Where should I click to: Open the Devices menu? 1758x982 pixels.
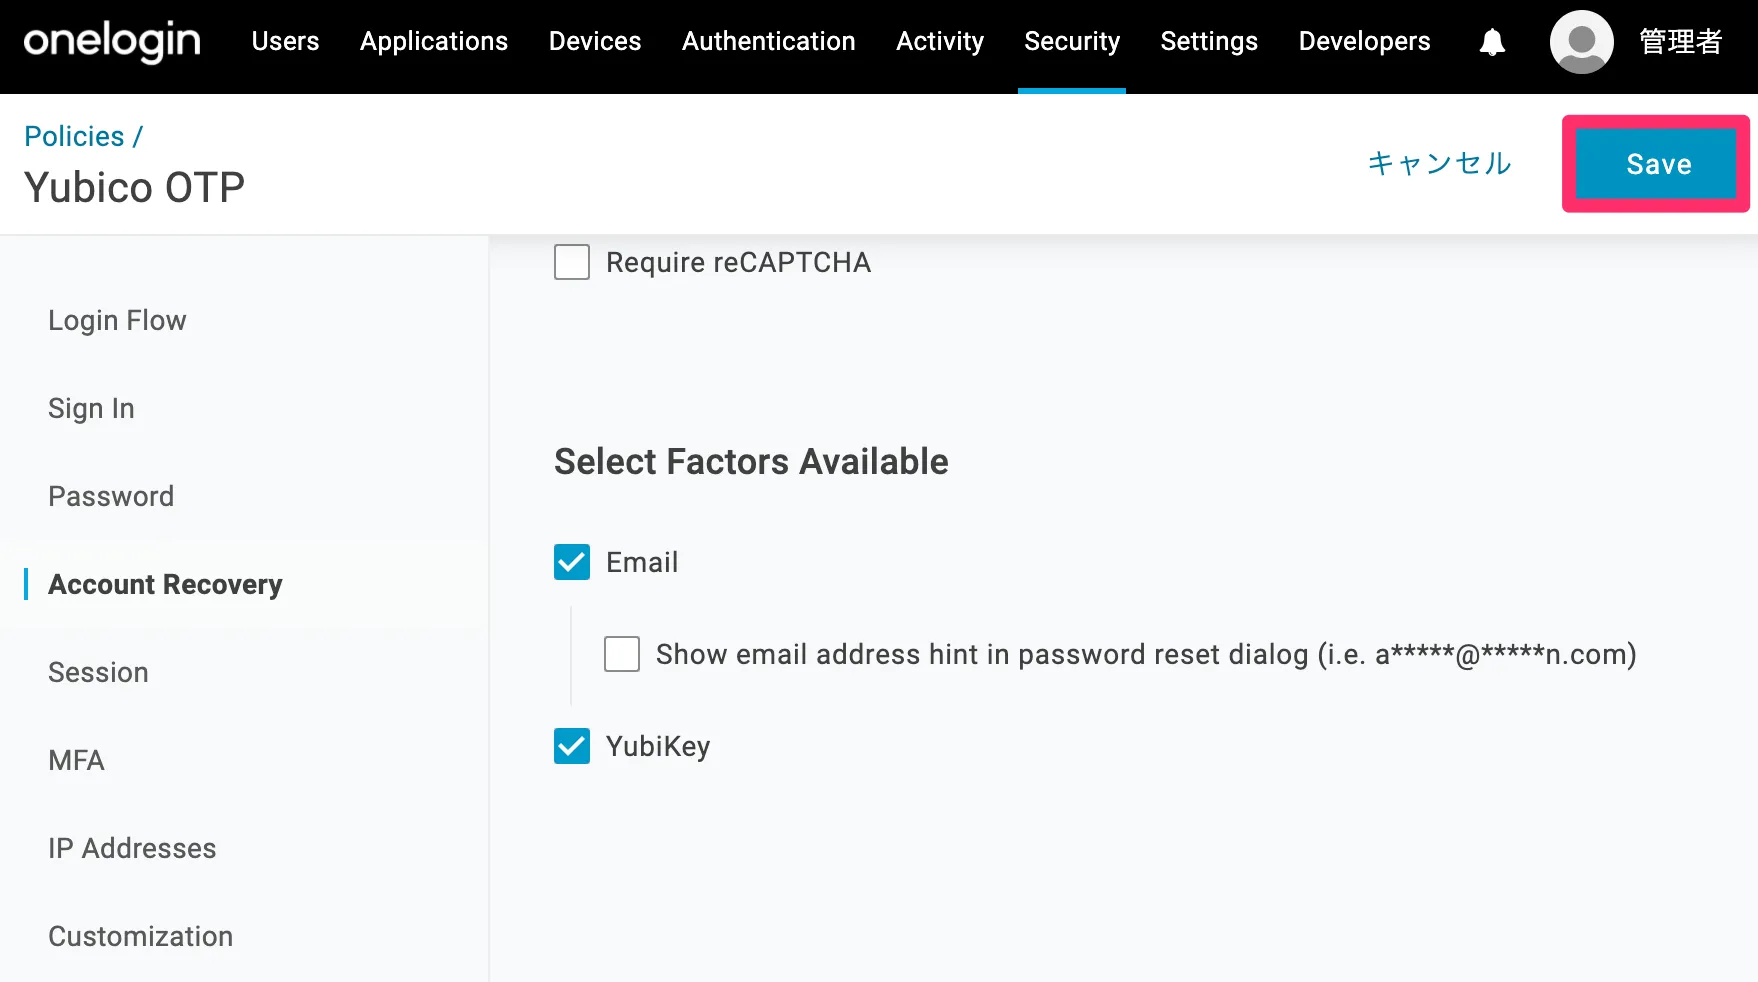(595, 41)
